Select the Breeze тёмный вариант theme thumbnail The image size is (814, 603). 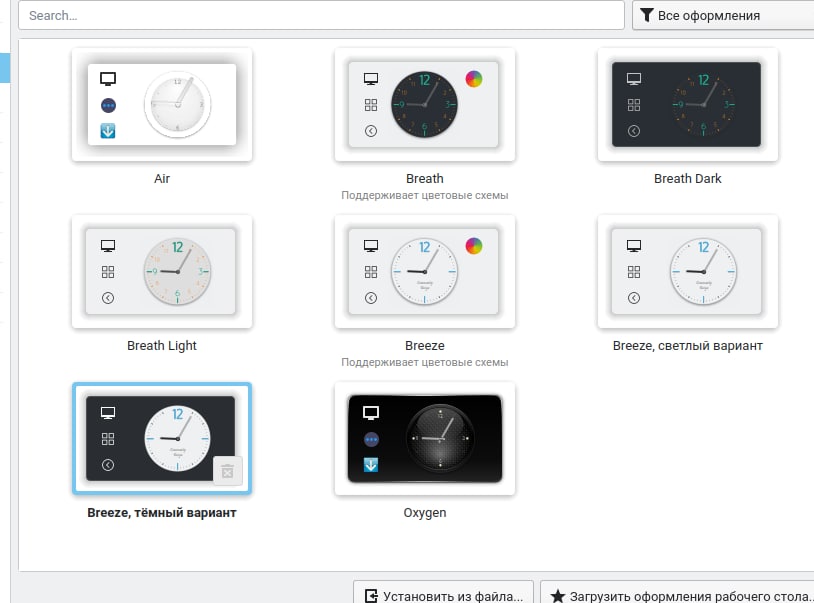point(162,438)
